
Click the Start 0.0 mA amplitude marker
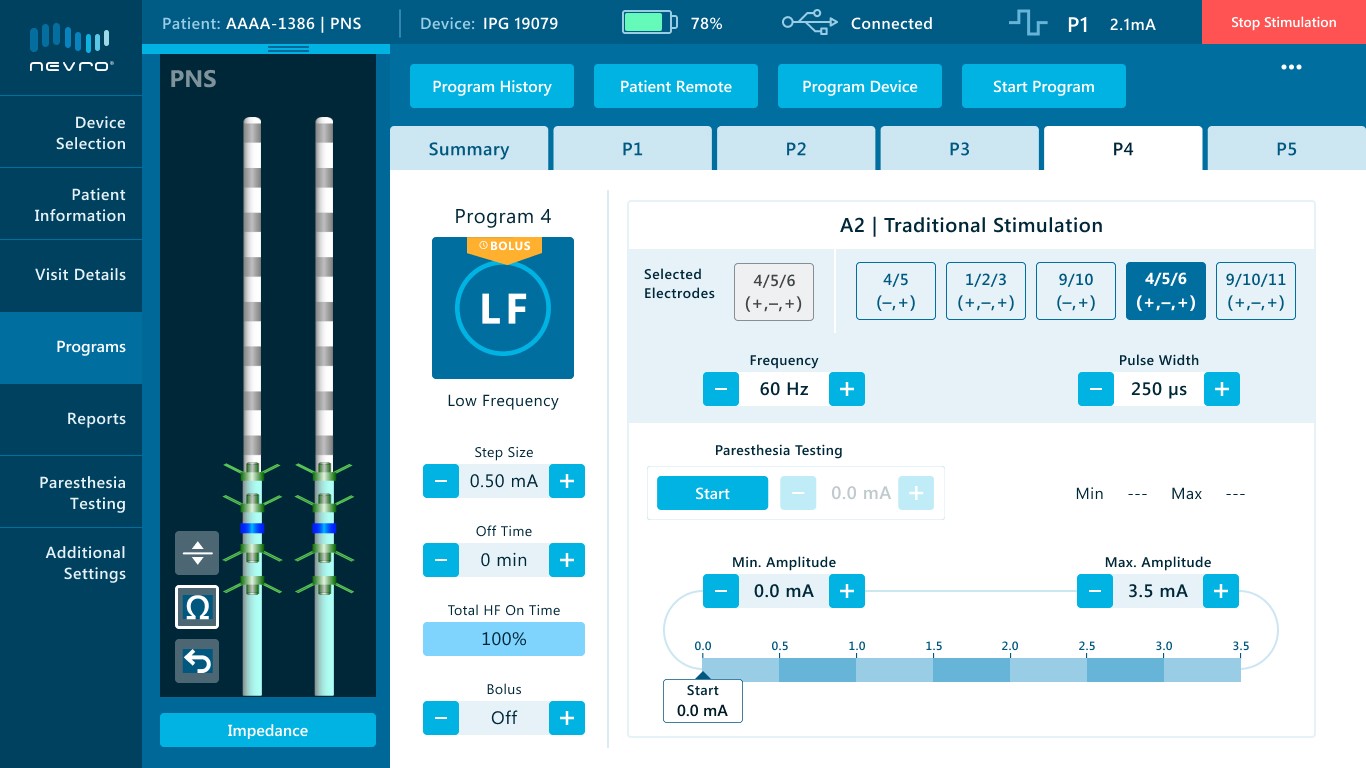(703, 700)
